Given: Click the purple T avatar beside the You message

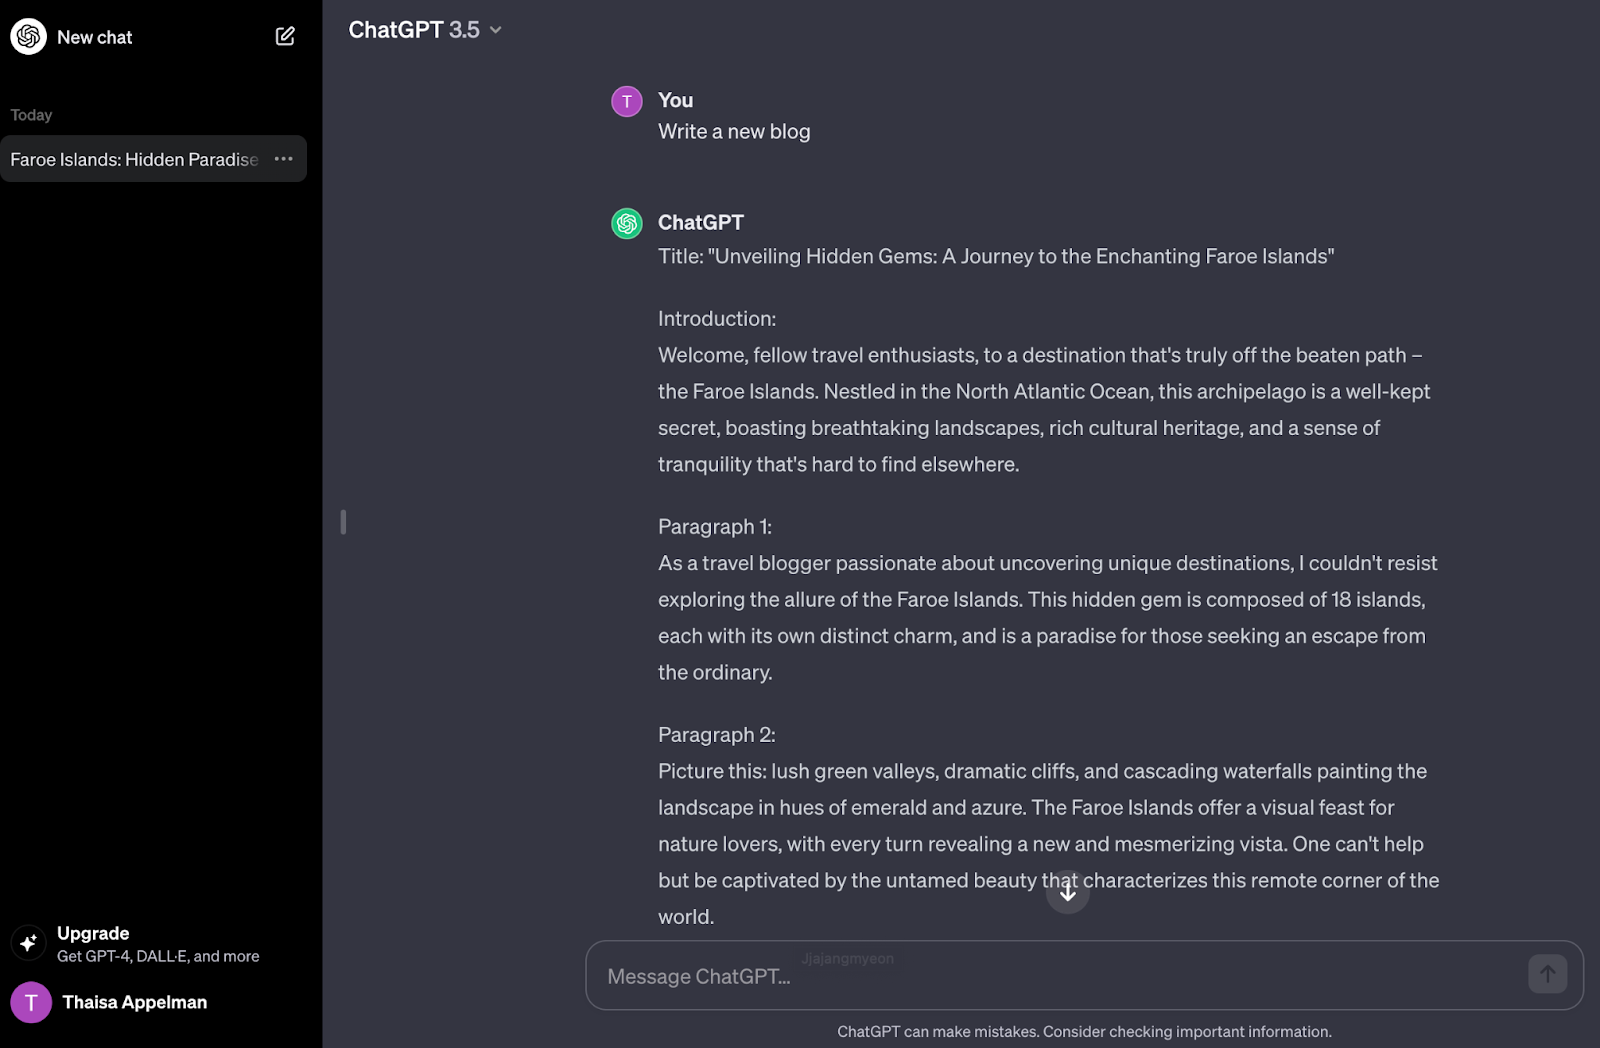Looking at the screenshot, I should tap(627, 101).
